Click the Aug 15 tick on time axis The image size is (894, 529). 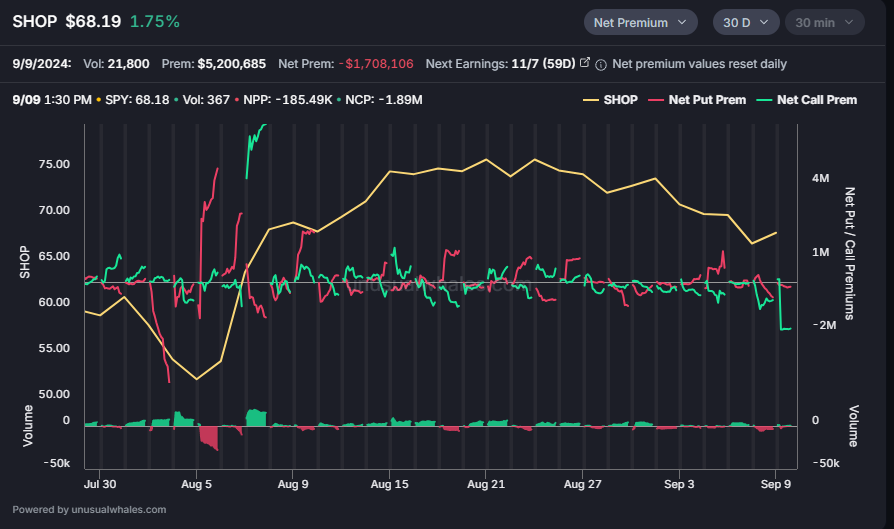click(x=389, y=484)
